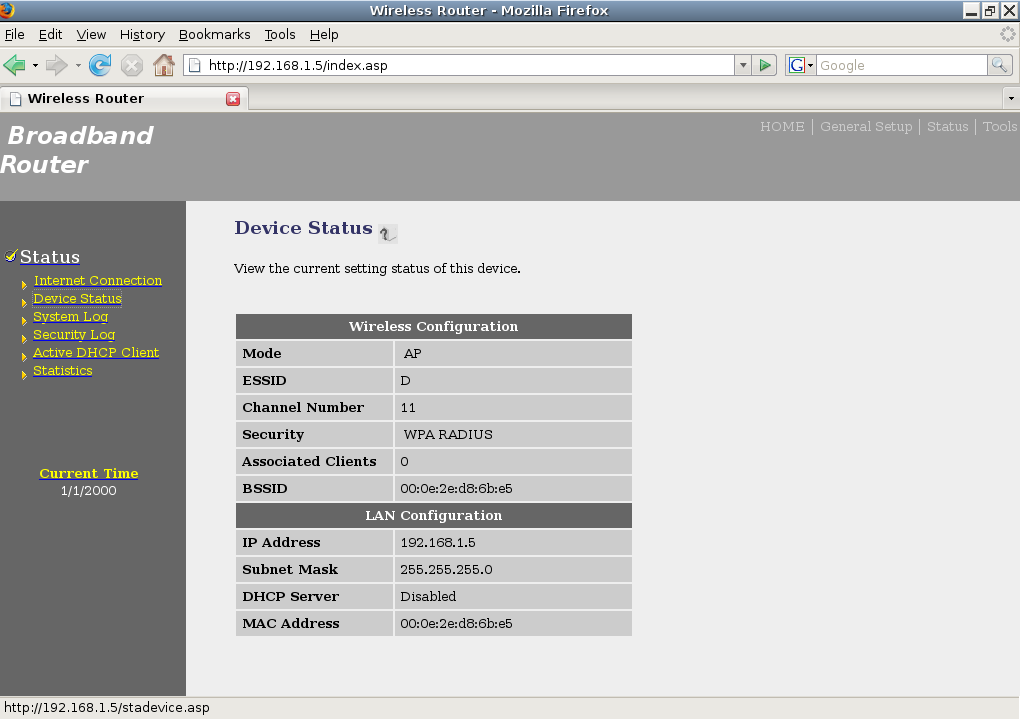Click the BSSID value 00:0e:2e:d8:6b:e5
Screen dimensions: 1020x719
coord(456,489)
